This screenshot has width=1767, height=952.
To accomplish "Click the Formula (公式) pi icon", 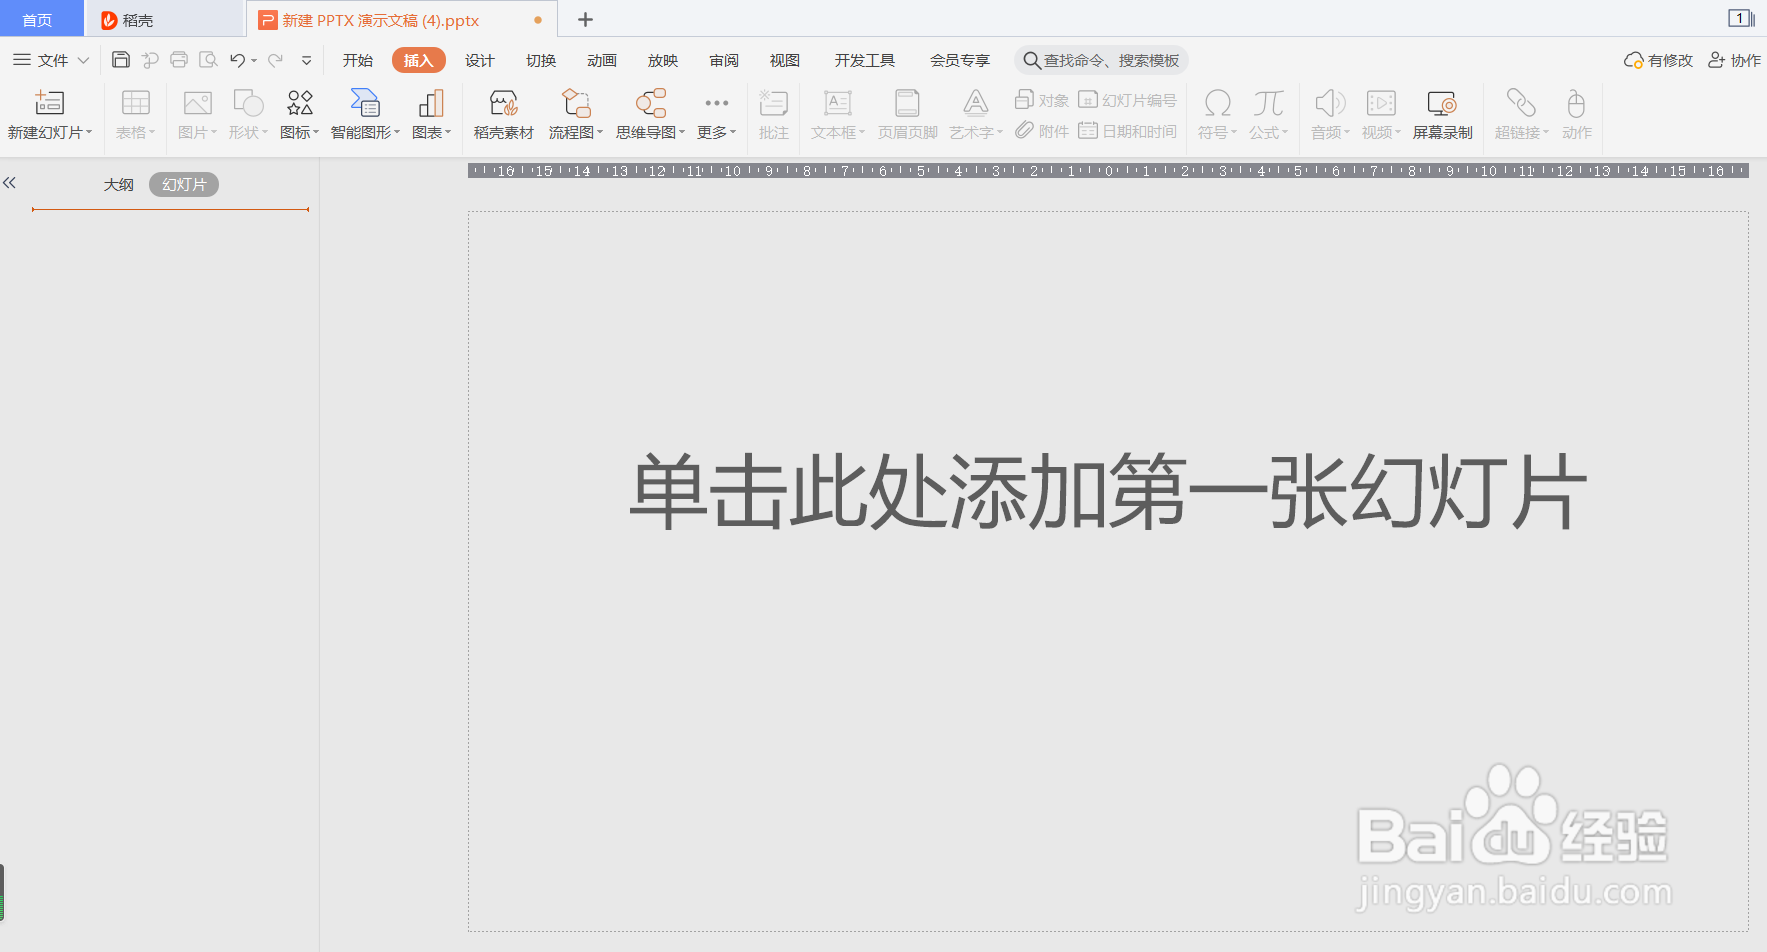I will [1268, 102].
